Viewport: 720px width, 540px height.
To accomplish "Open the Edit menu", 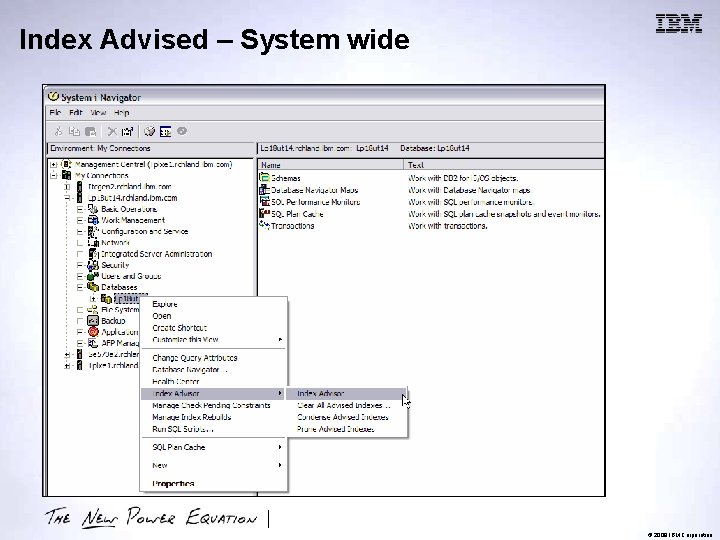I will pyautogui.click(x=76, y=112).
